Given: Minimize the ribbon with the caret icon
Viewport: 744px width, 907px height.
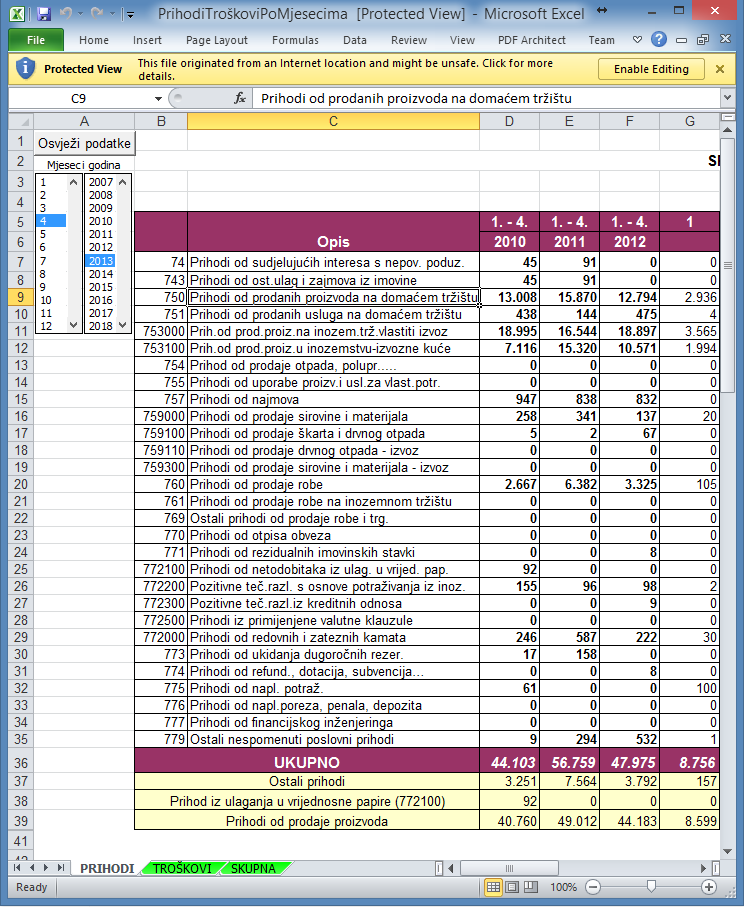Looking at the screenshot, I should (637, 40).
